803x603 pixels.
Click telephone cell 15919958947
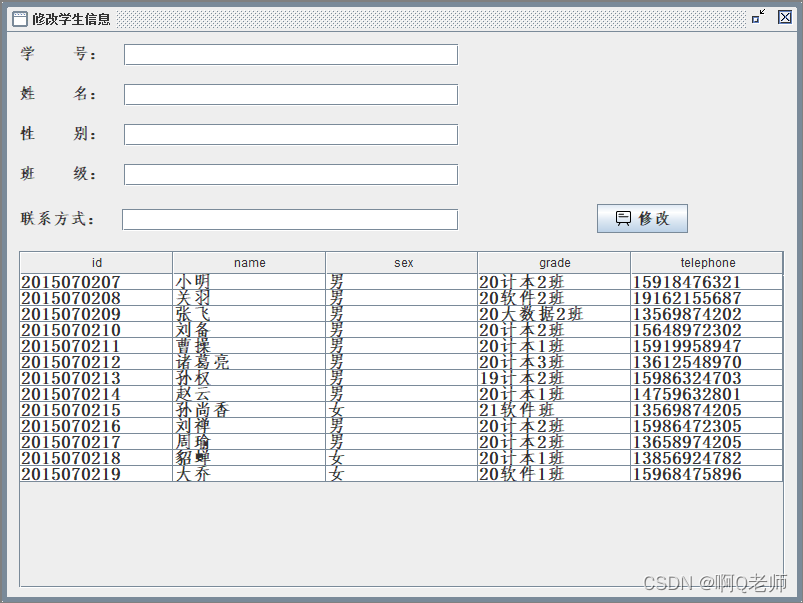(707, 346)
